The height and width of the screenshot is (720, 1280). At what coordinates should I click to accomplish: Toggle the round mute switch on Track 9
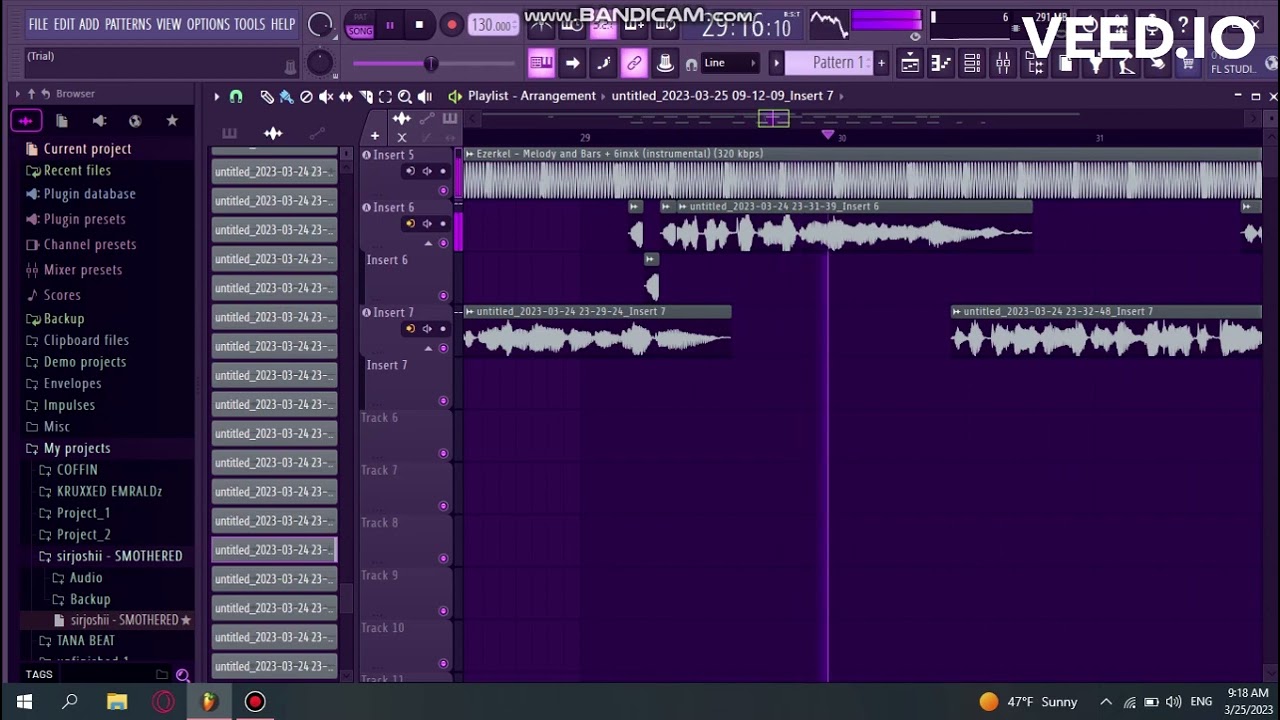443,611
